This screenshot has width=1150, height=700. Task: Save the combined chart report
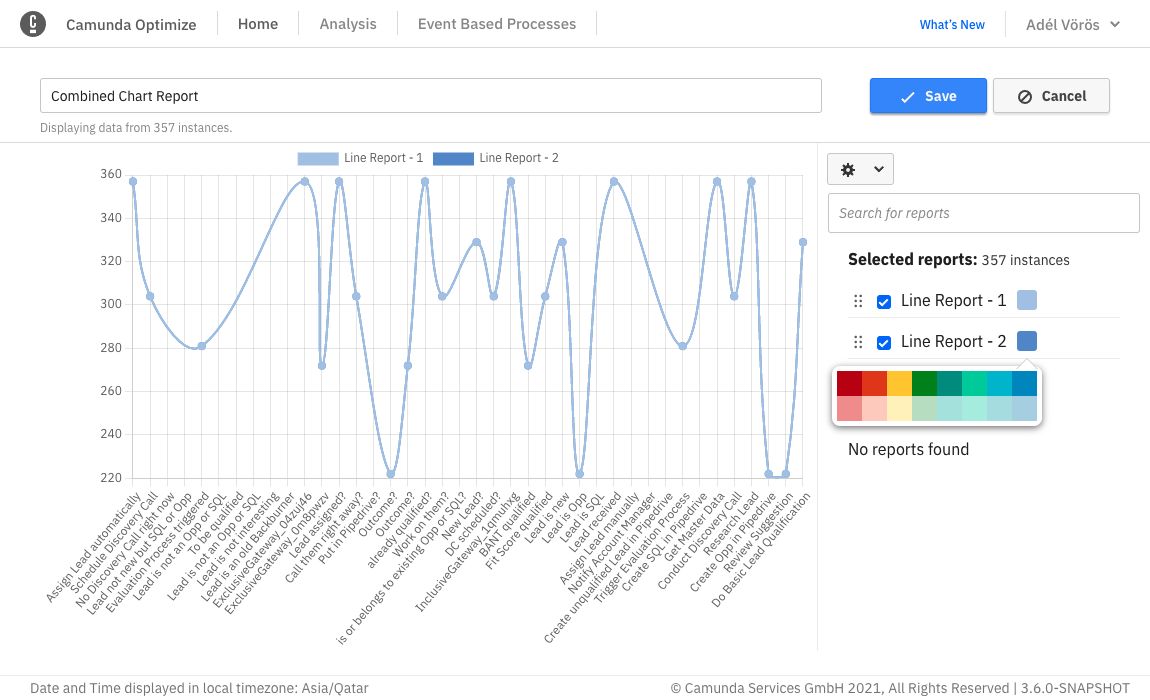[x=928, y=96]
